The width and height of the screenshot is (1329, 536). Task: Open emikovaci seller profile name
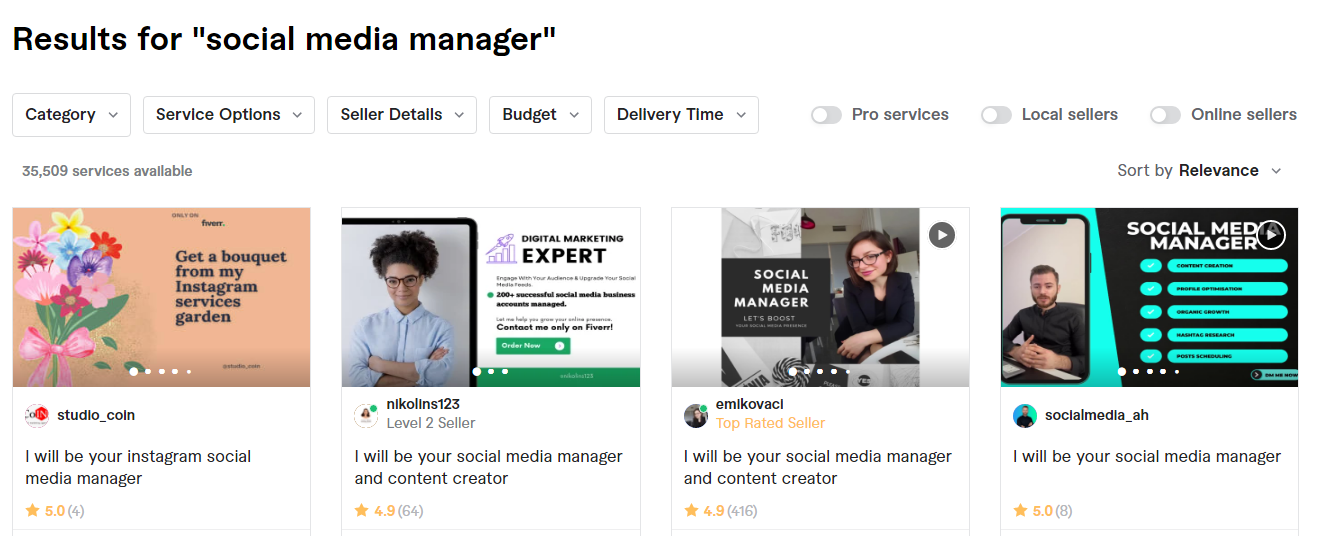[x=750, y=404]
